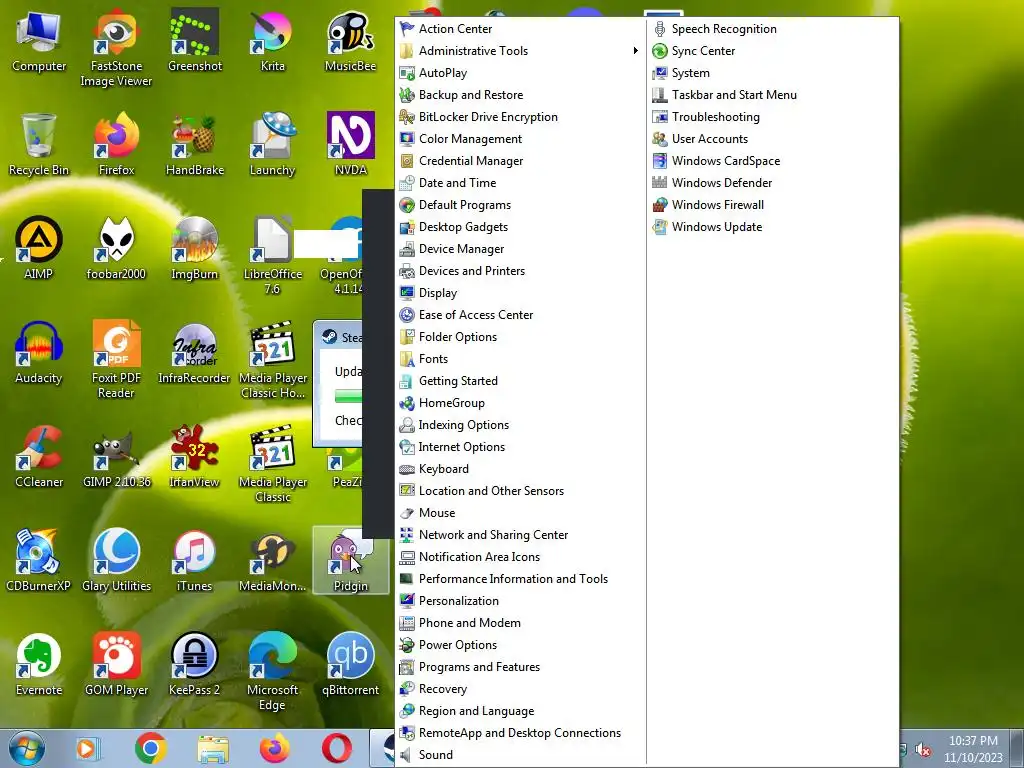Click the IrfanView desktop icon
The width and height of the screenshot is (1024, 768).
pyautogui.click(x=195, y=456)
